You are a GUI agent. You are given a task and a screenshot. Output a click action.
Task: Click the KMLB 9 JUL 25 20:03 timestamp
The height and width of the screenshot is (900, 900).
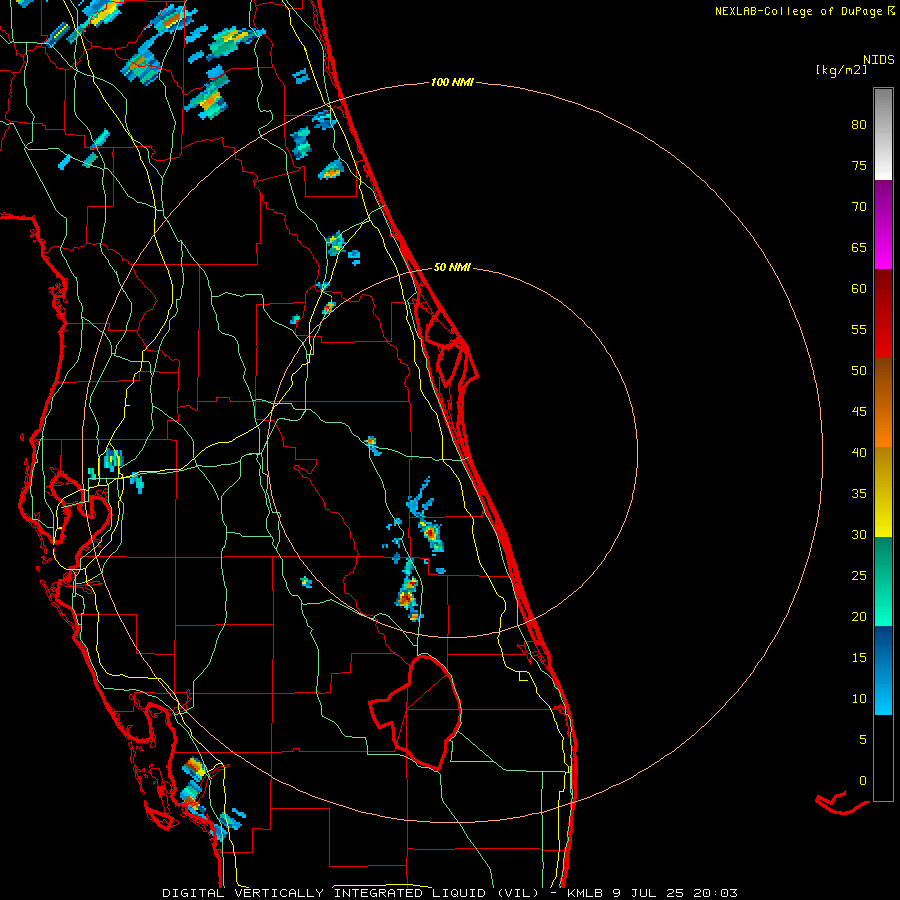[652, 893]
